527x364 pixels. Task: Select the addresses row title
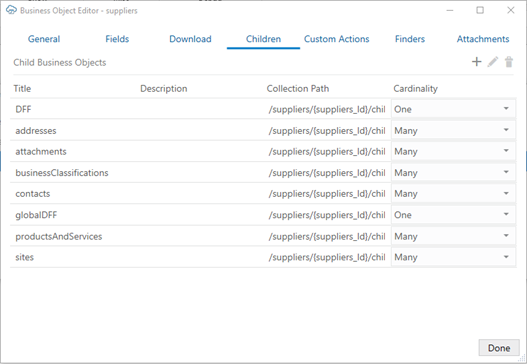36,131
